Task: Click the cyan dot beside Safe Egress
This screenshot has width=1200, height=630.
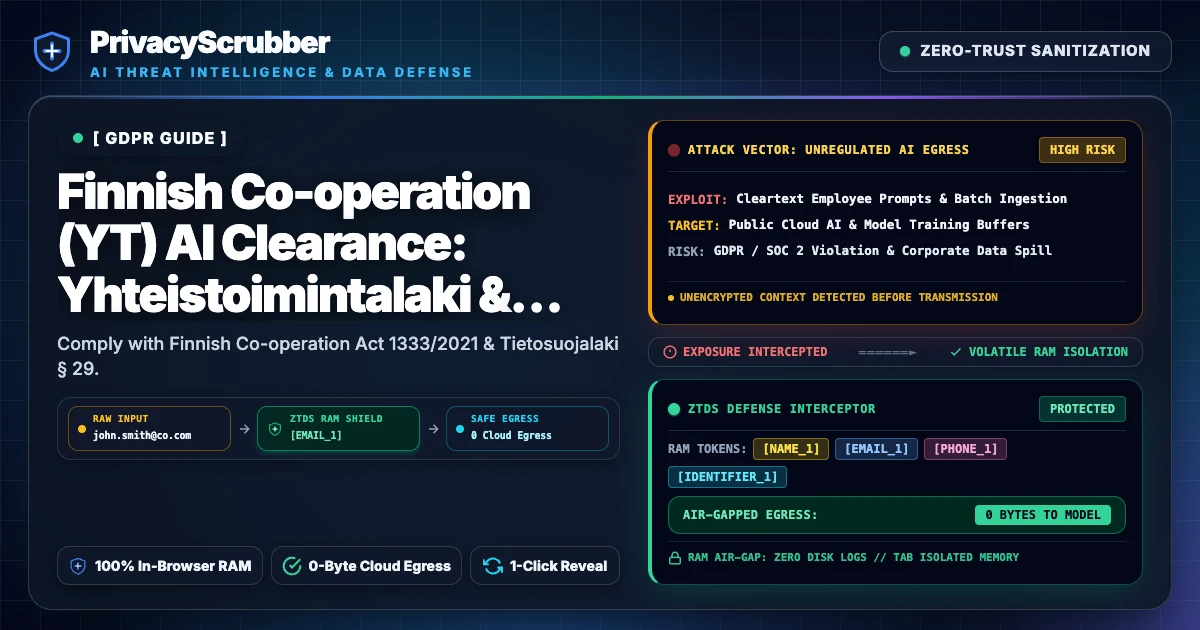Action: pos(459,428)
